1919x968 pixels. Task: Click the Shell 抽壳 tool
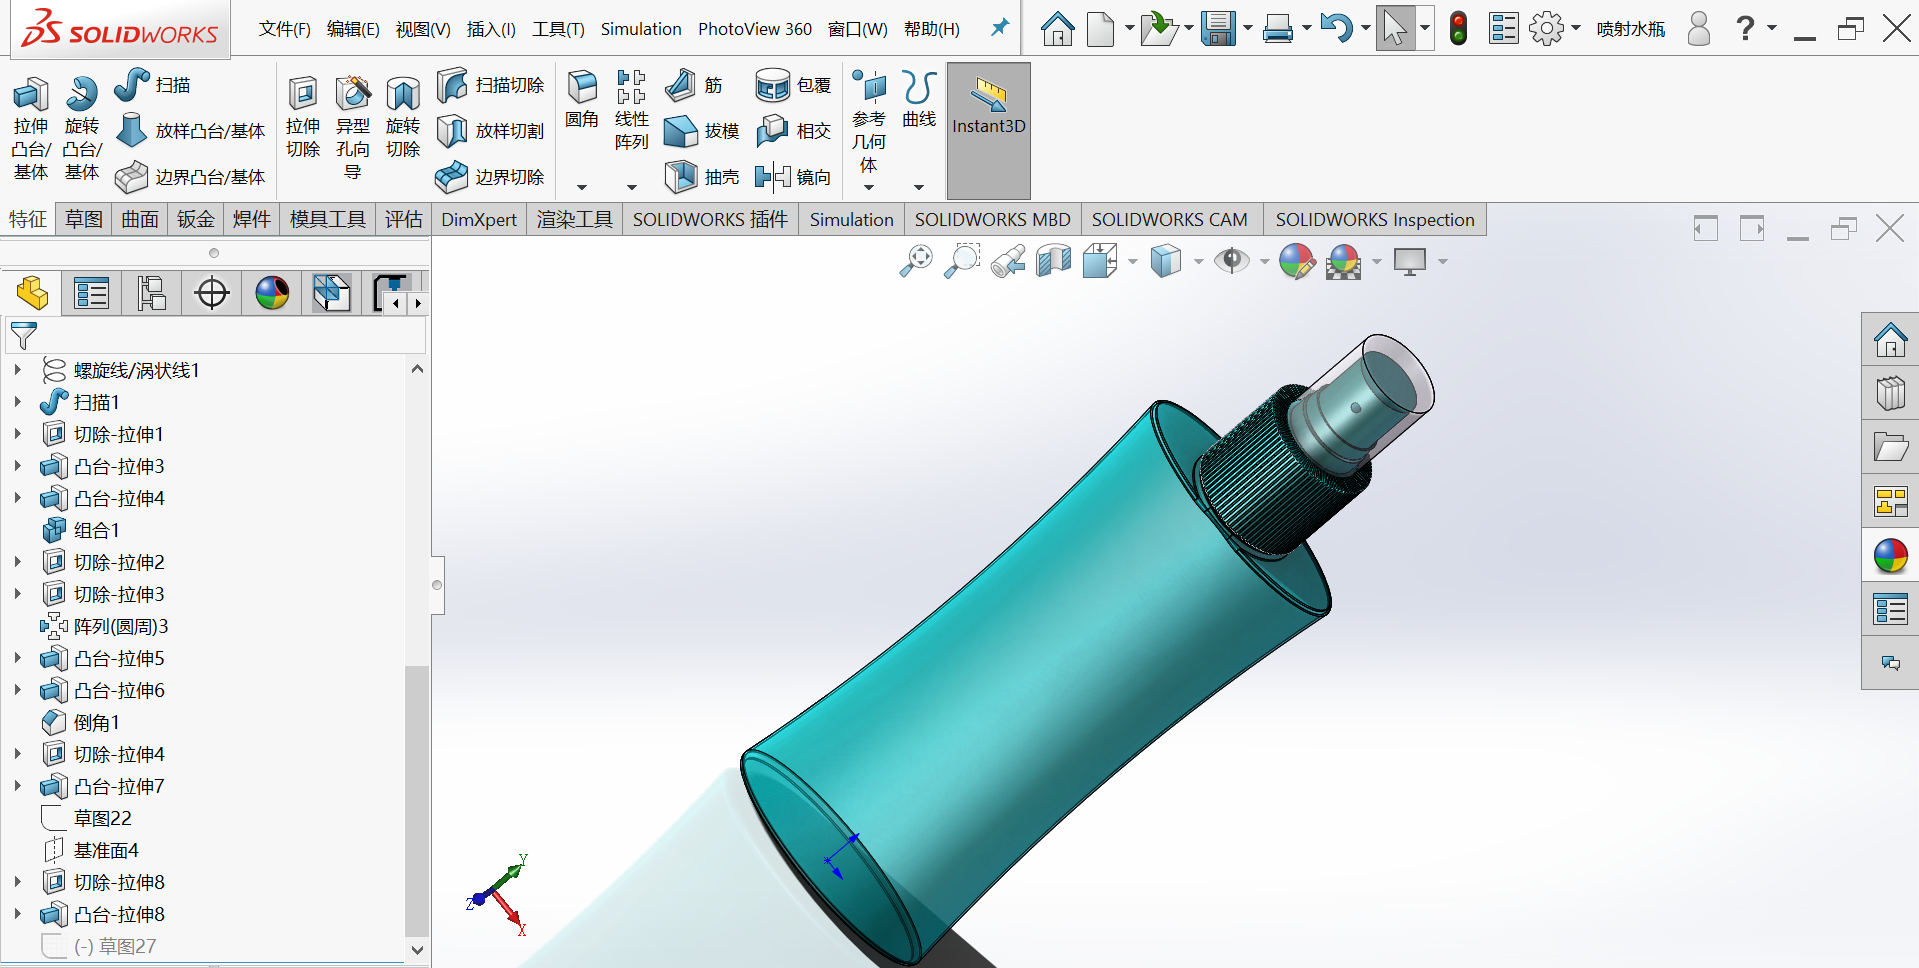(702, 177)
